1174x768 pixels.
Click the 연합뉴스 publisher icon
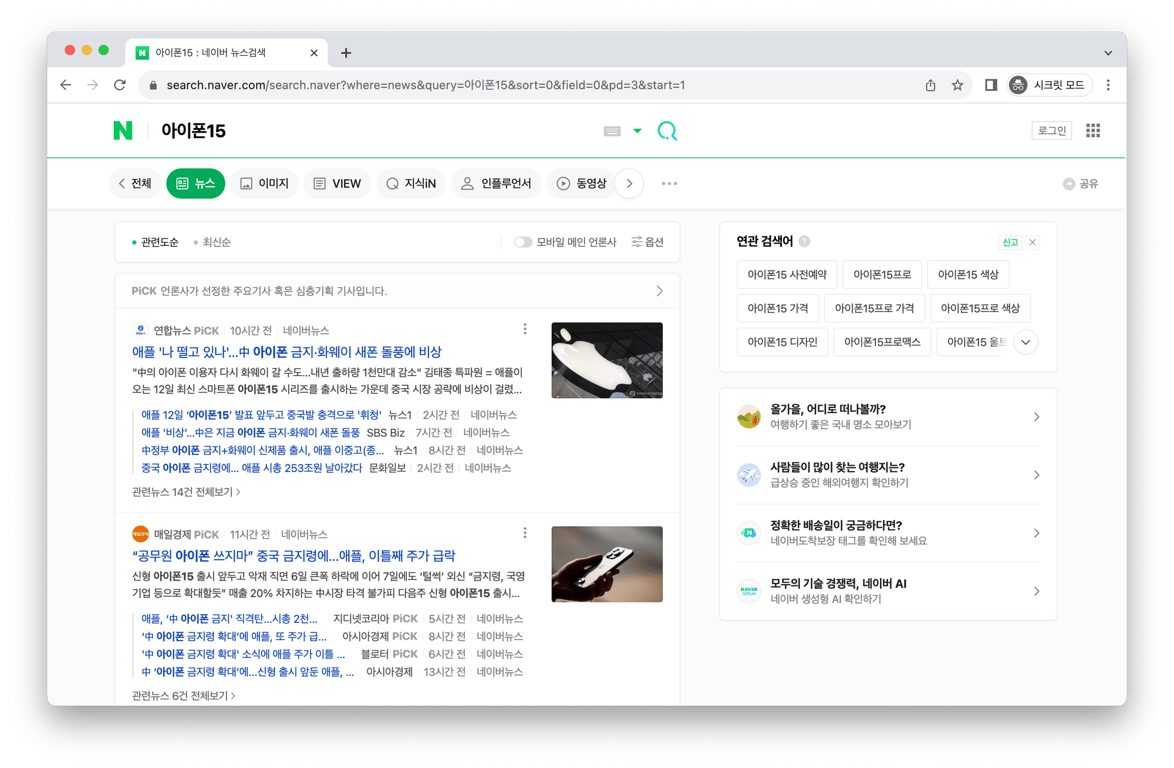[140, 330]
